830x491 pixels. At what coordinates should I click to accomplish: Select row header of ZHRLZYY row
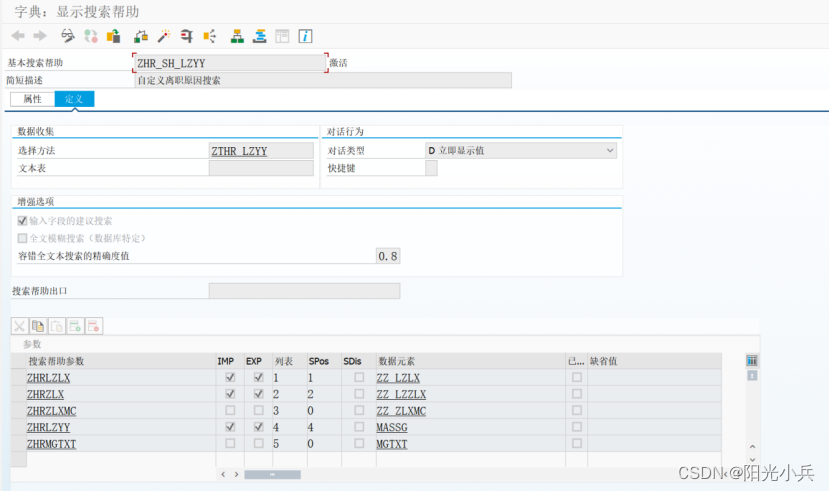[x=19, y=427]
